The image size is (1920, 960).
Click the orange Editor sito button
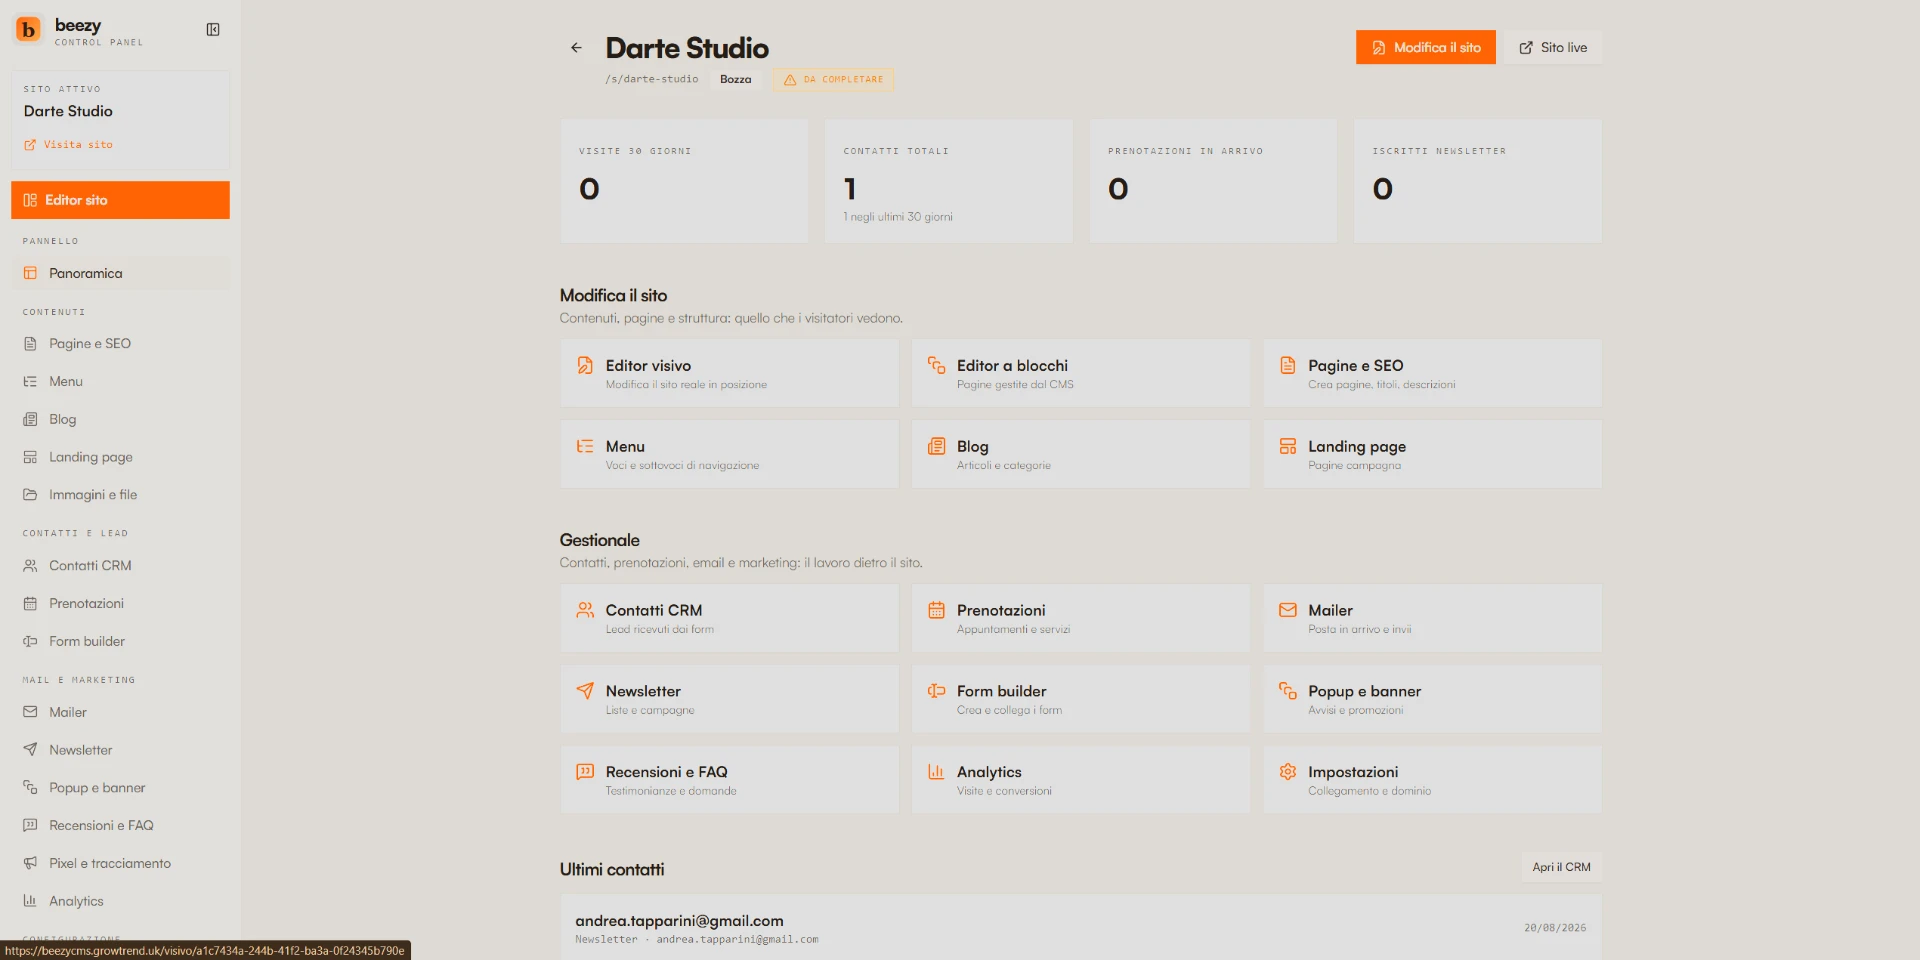[x=120, y=200]
